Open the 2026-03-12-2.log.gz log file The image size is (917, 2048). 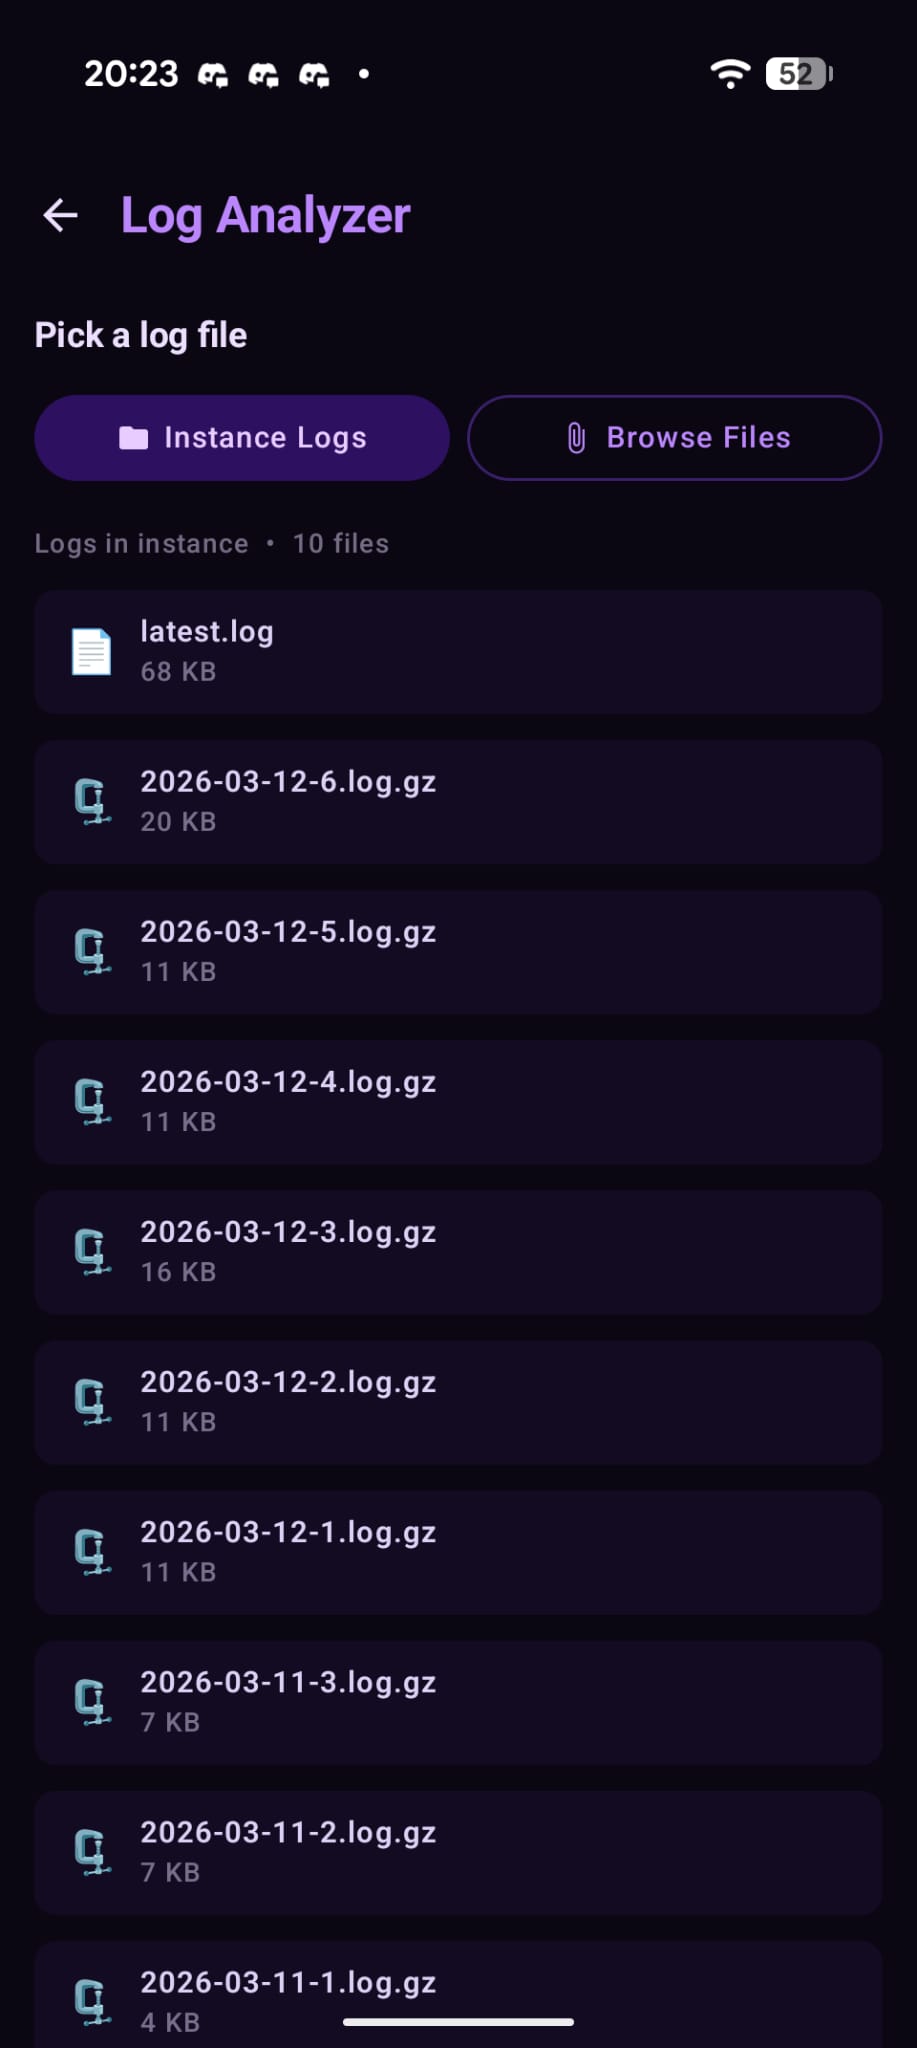click(458, 1401)
